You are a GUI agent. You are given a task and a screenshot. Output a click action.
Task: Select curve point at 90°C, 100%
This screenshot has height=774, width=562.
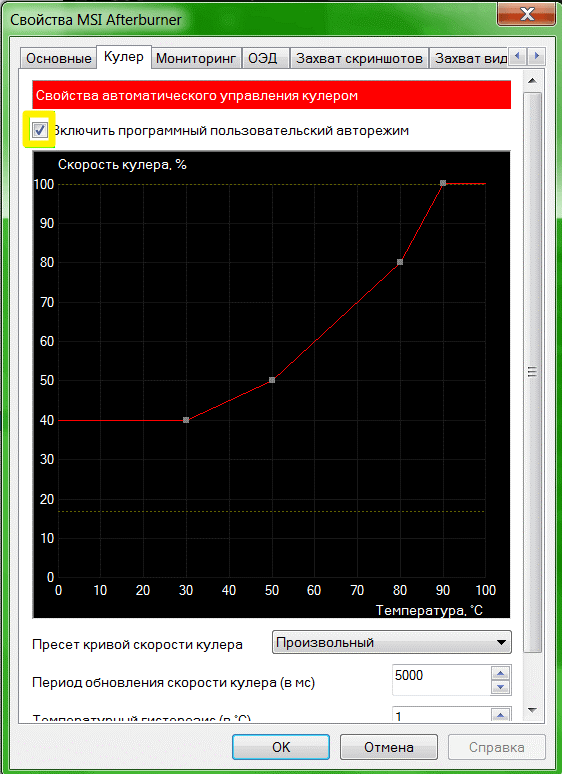(x=443, y=183)
